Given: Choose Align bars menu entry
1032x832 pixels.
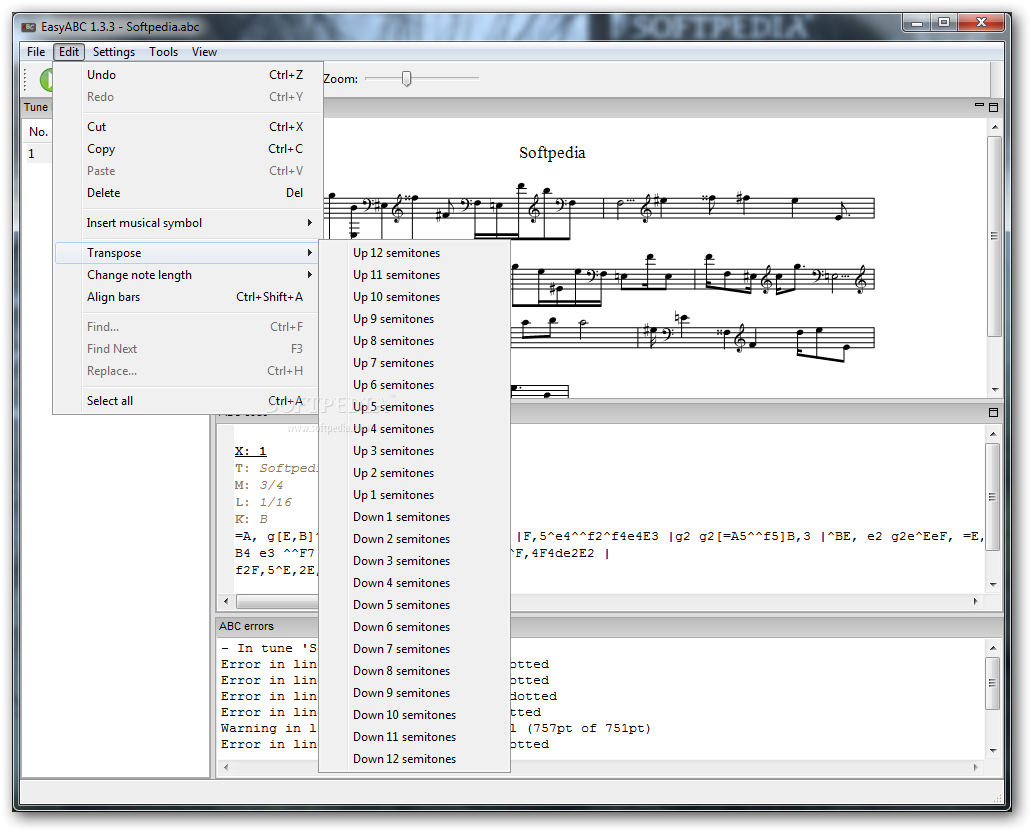Looking at the screenshot, I should pos(188,297).
